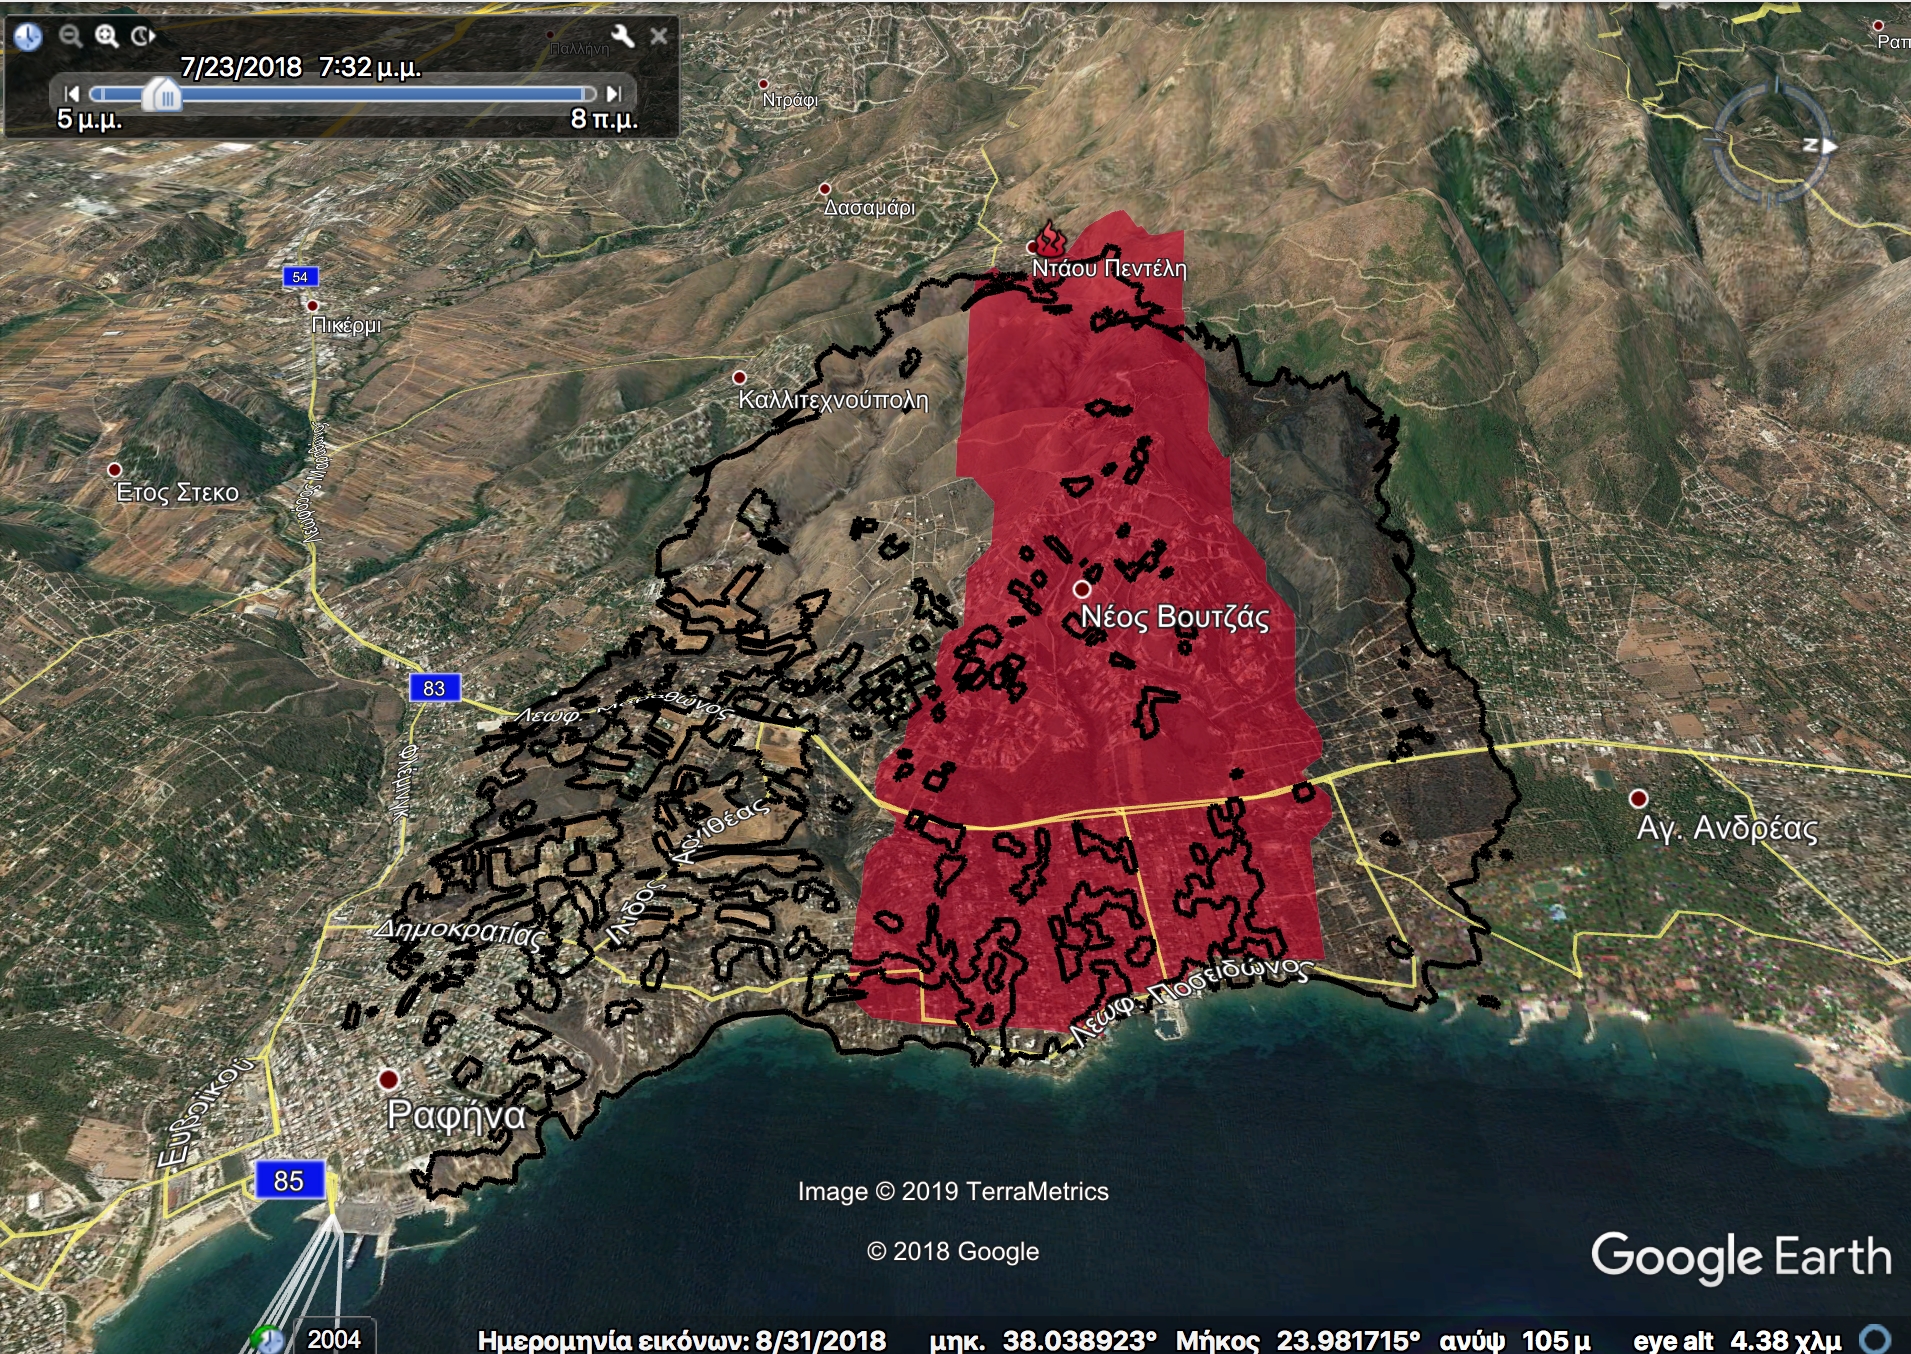Screen dimensions: 1911x1354
Task: Select the Νέος Βουτζάς place marker
Action: click(1081, 589)
